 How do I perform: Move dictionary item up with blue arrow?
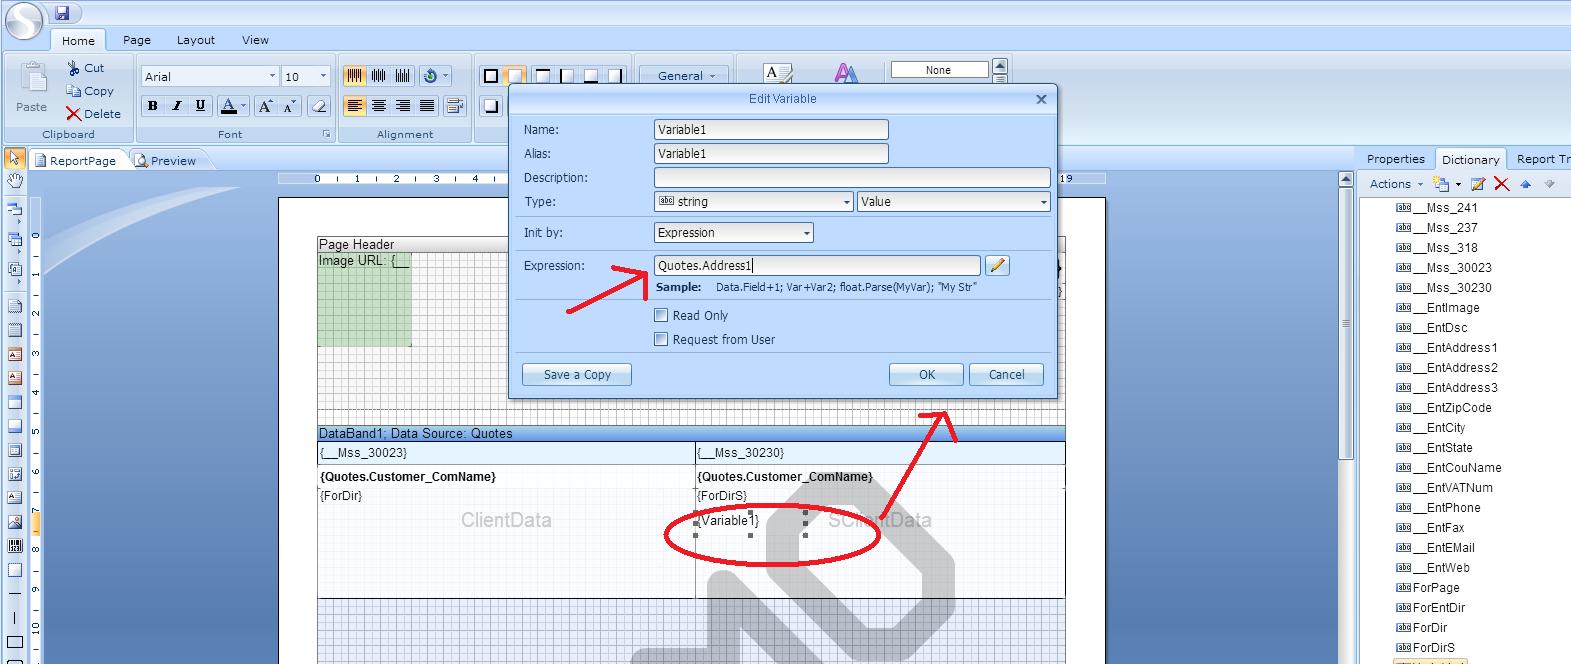[x=1526, y=184]
